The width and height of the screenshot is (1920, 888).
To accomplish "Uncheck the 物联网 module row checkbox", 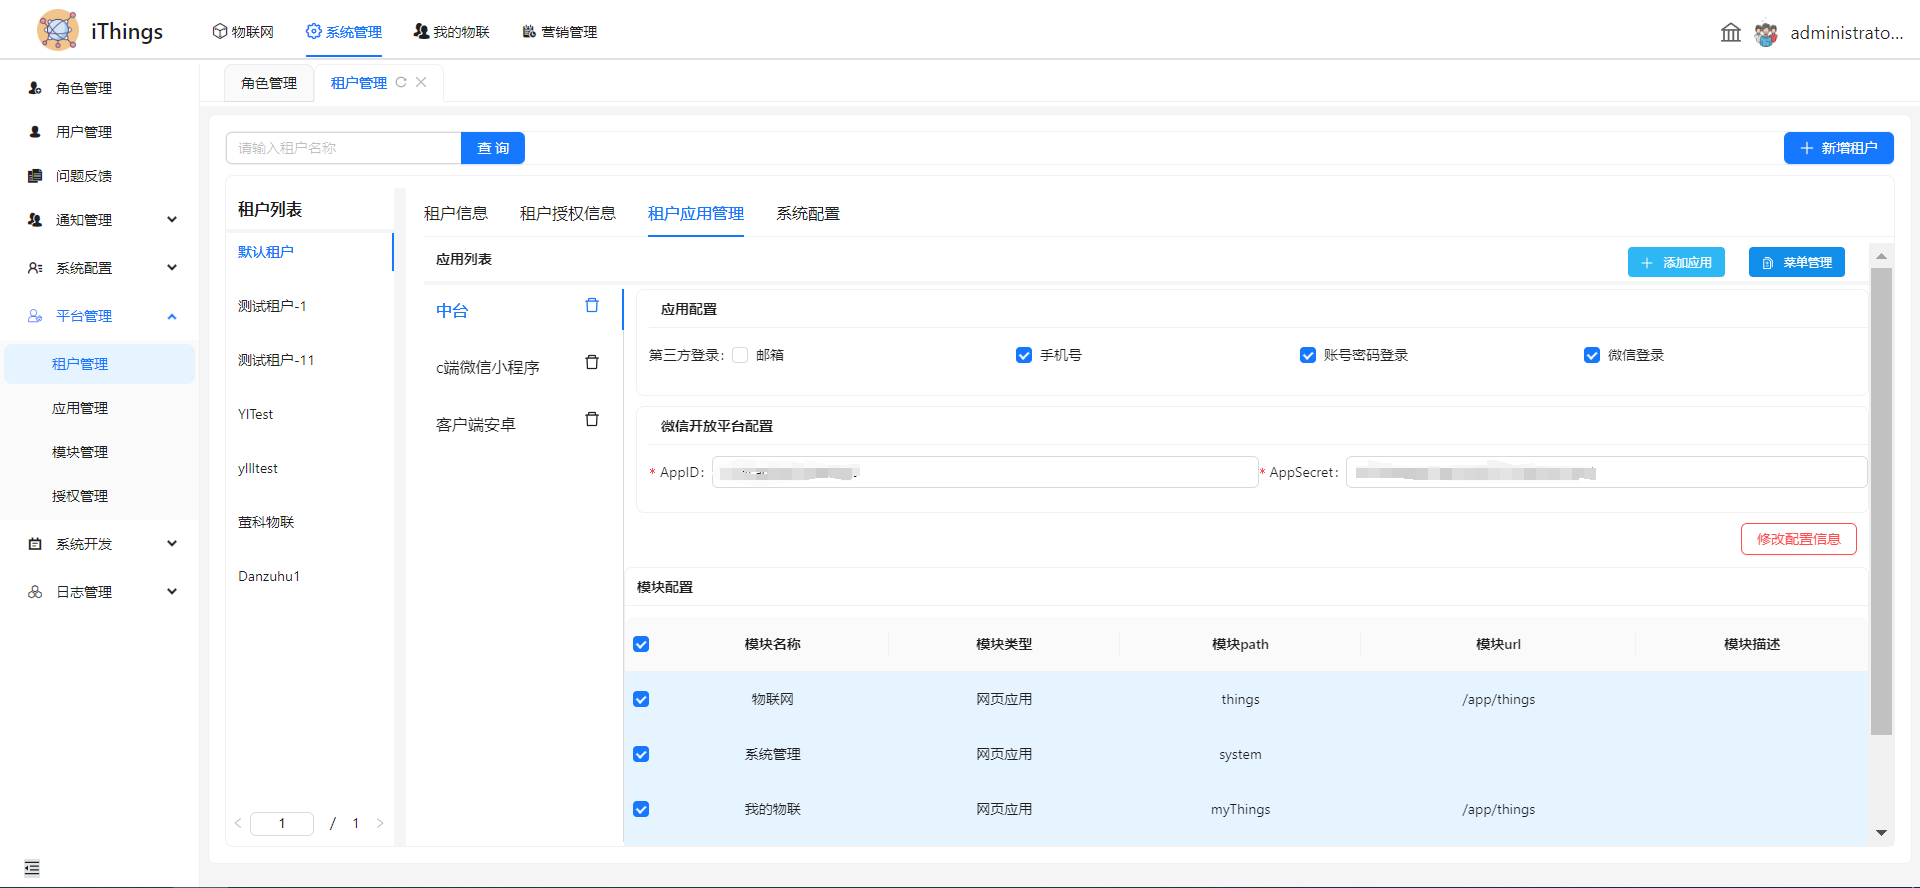I will tap(641, 700).
